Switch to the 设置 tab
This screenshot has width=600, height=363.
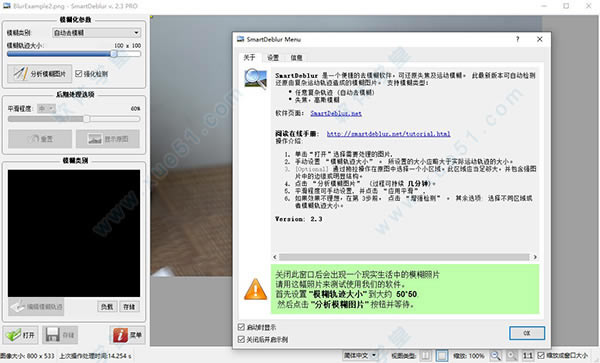[273, 57]
